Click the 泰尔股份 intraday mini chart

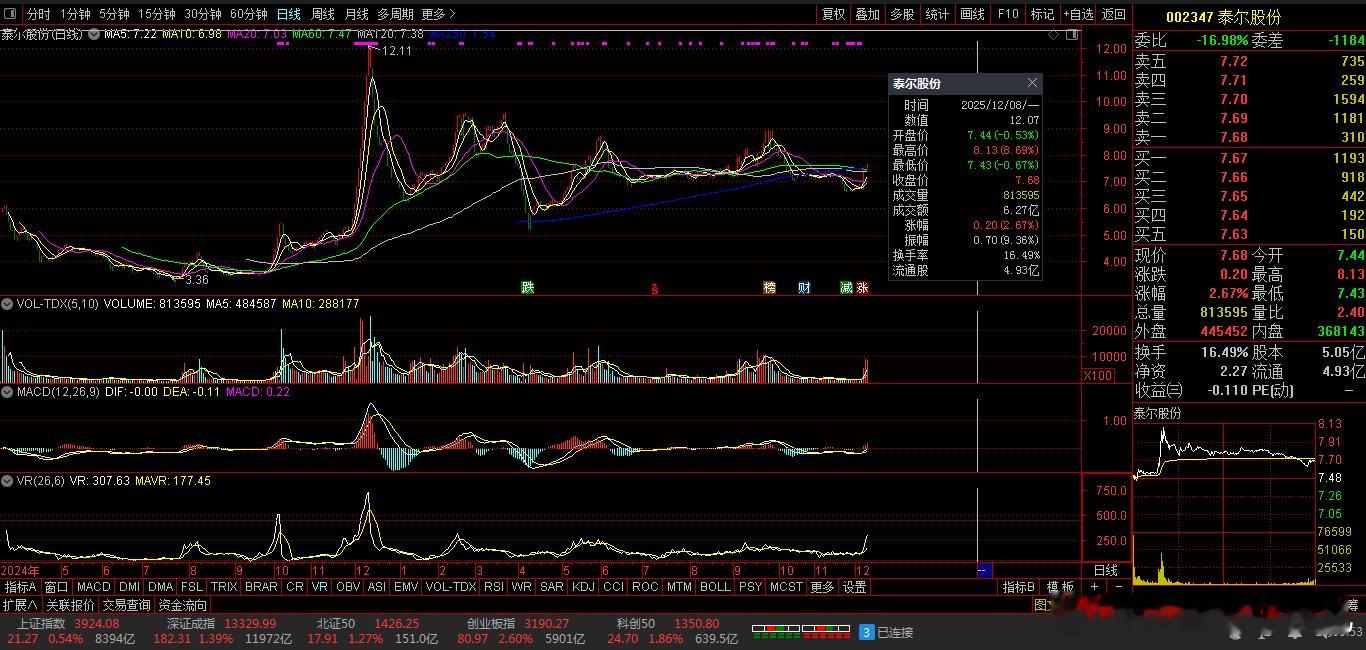pyautogui.click(x=1224, y=503)
